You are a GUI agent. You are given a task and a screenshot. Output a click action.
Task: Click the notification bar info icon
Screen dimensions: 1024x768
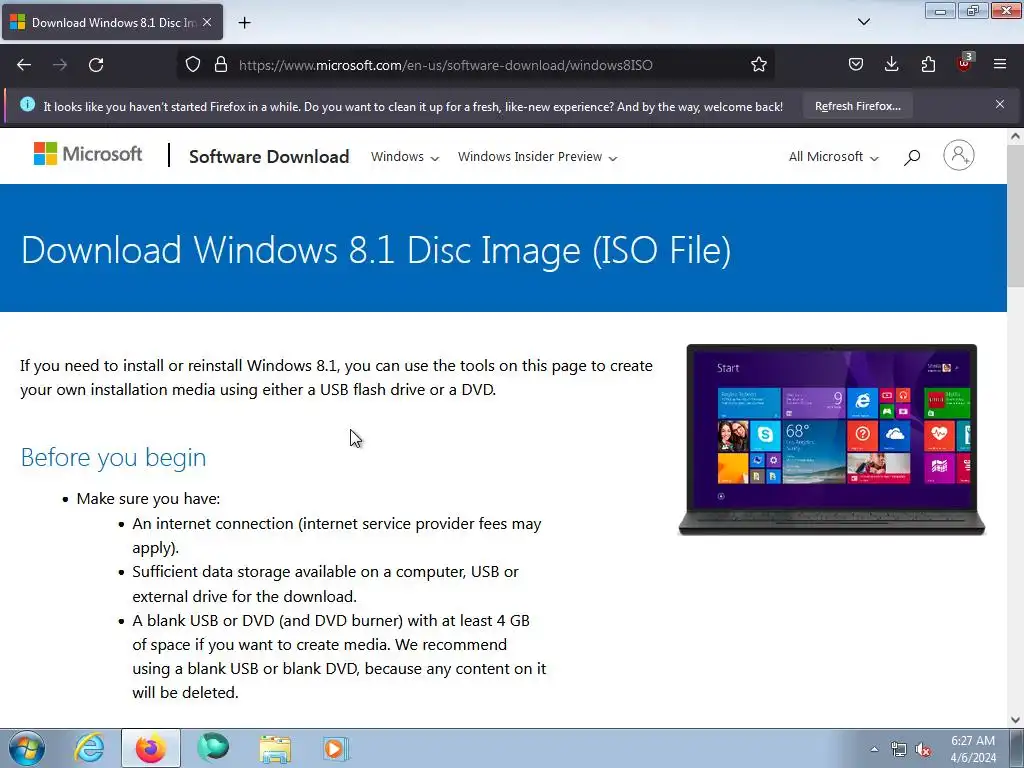pos(27,104)
